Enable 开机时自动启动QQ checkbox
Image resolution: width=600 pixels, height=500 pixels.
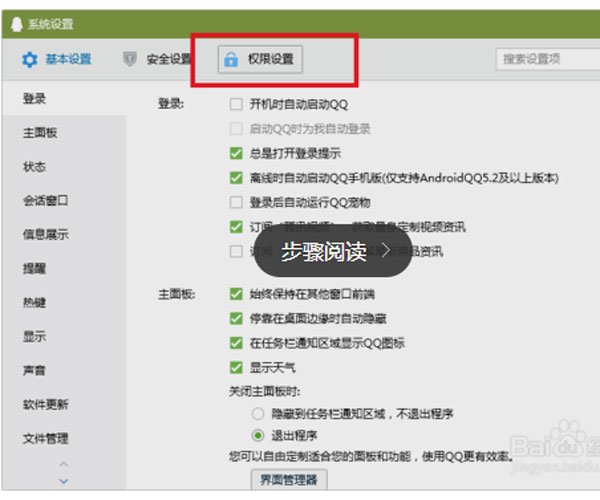(x=236, y=104)
